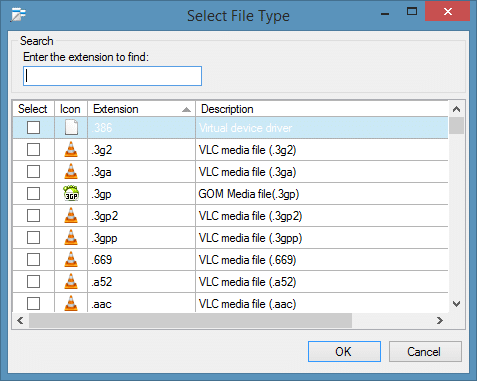The width and height of the screenshot is (477, 381).
Task: Click the vertical scrollbar thumb
Action: 456,125
